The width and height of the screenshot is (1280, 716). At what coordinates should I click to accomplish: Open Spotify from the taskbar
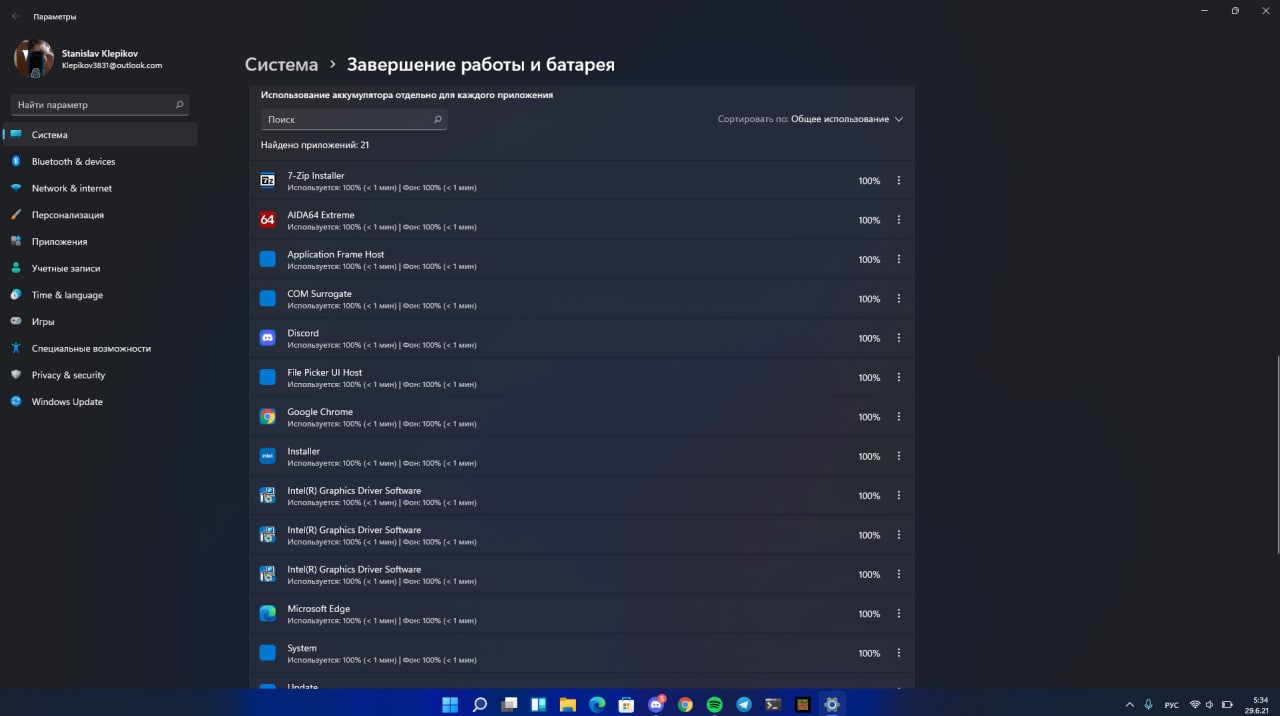[x=714, y=704]
